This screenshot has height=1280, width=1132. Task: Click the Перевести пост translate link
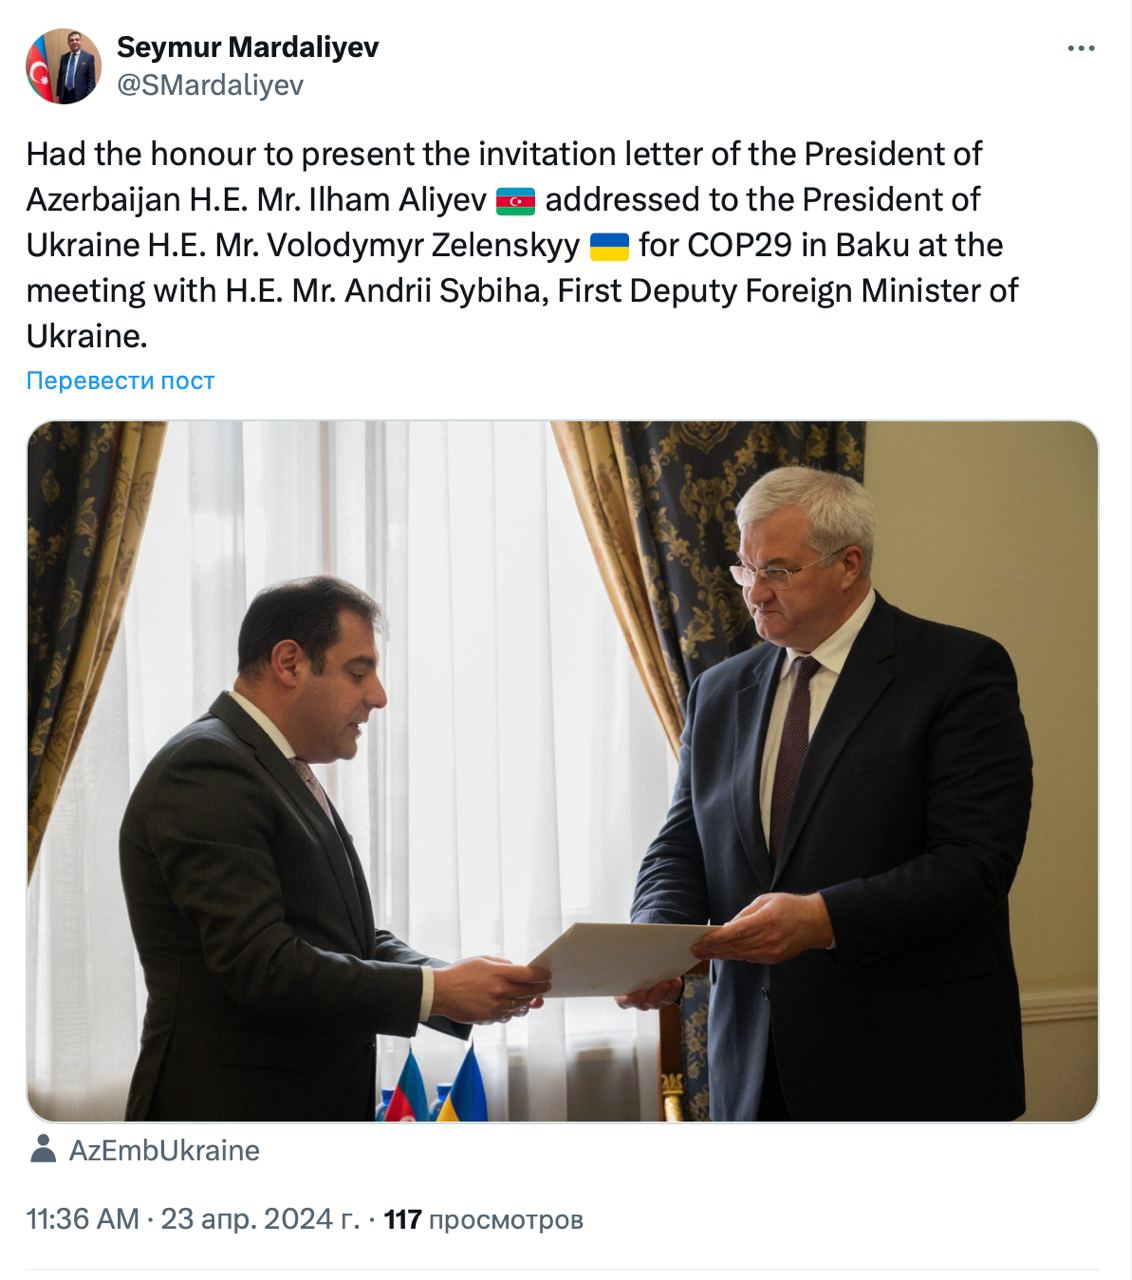point(120,381)
